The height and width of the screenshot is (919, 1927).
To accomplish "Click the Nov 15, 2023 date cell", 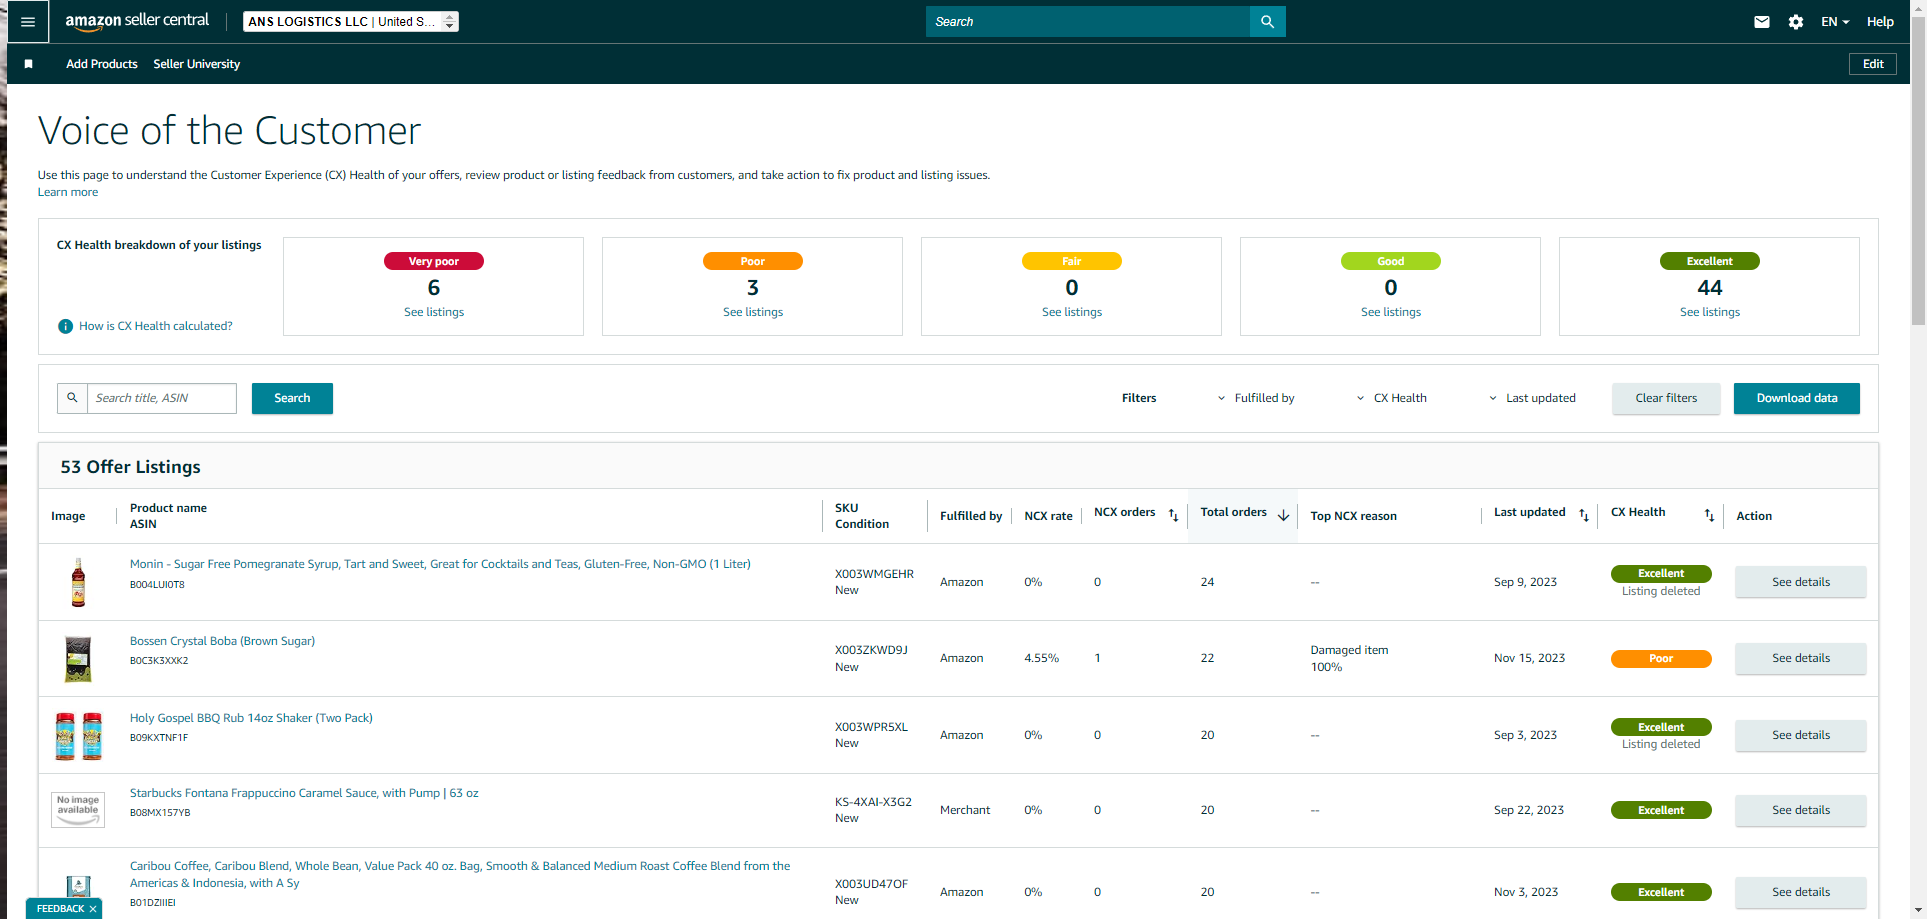I will click(1529, 658).
